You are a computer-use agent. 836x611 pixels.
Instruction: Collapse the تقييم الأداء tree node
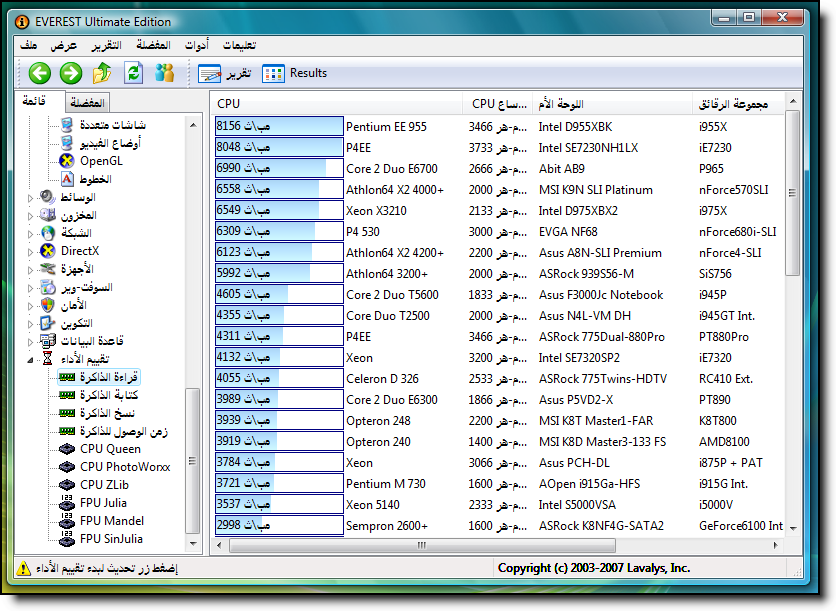tap(30, 360)
